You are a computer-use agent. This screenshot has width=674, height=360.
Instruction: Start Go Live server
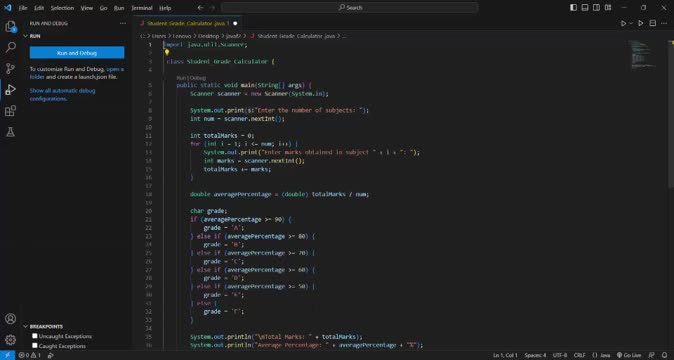click(x=629, y=355)
